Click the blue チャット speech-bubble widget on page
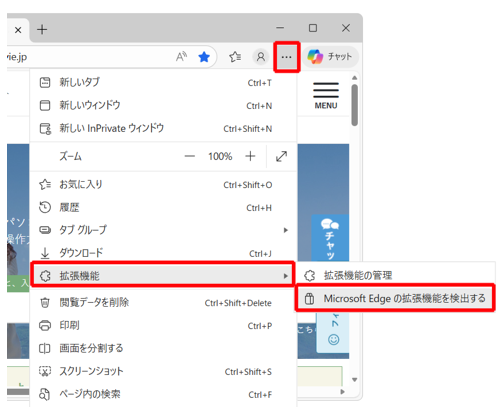500x407 pixels. (x=330, y=238)
